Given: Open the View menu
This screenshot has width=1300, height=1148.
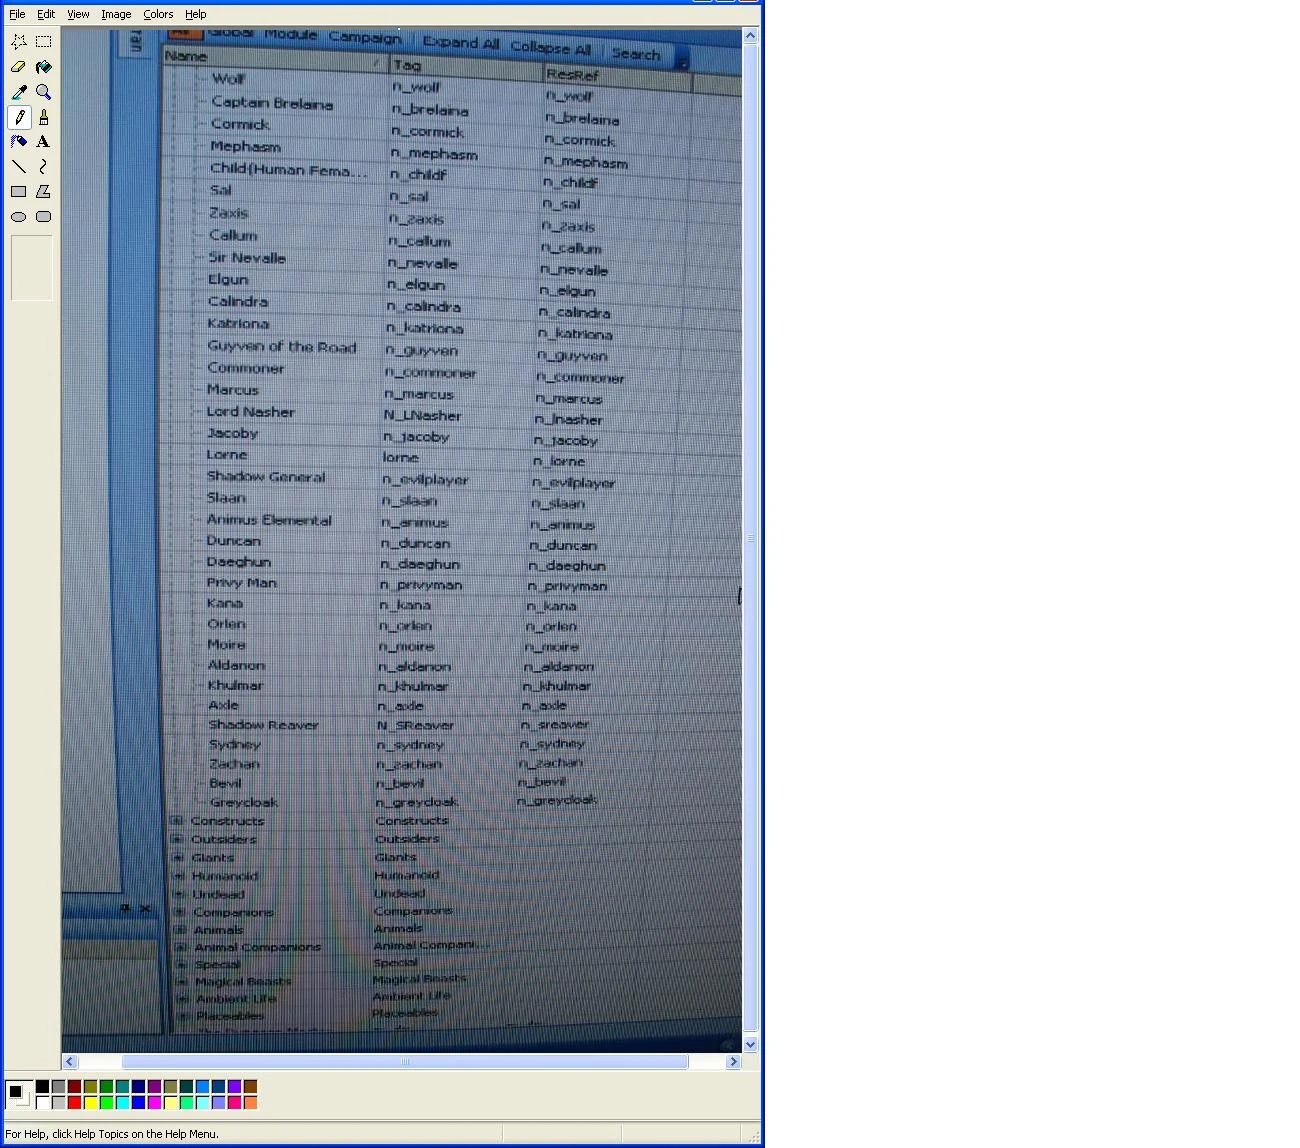Looking at the screenshot, I should [78, 14].
